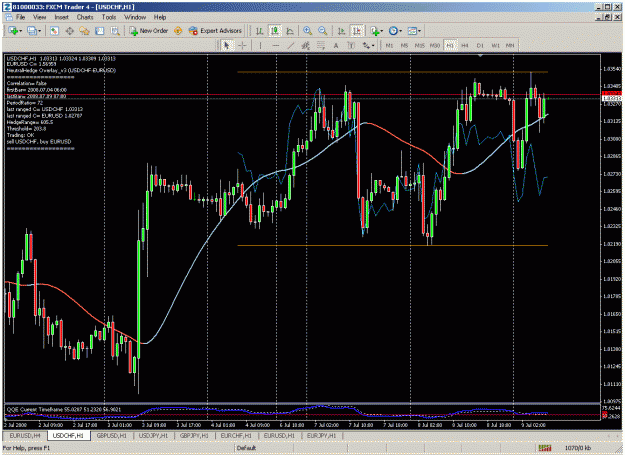Switch timeframe to M30

click(434, 45)
